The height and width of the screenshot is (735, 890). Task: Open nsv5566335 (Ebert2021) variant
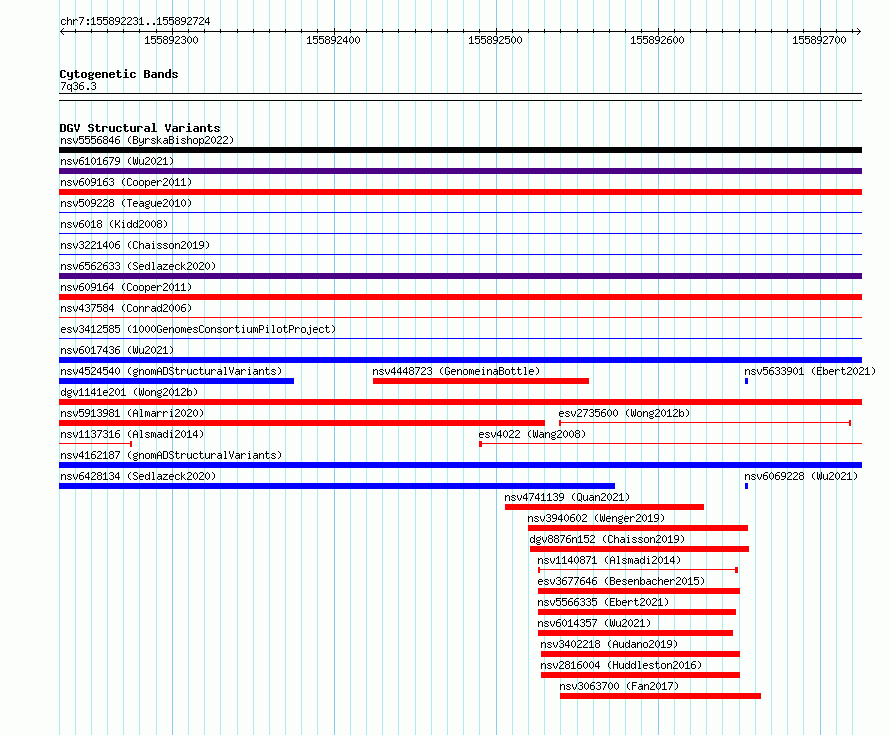603,602
